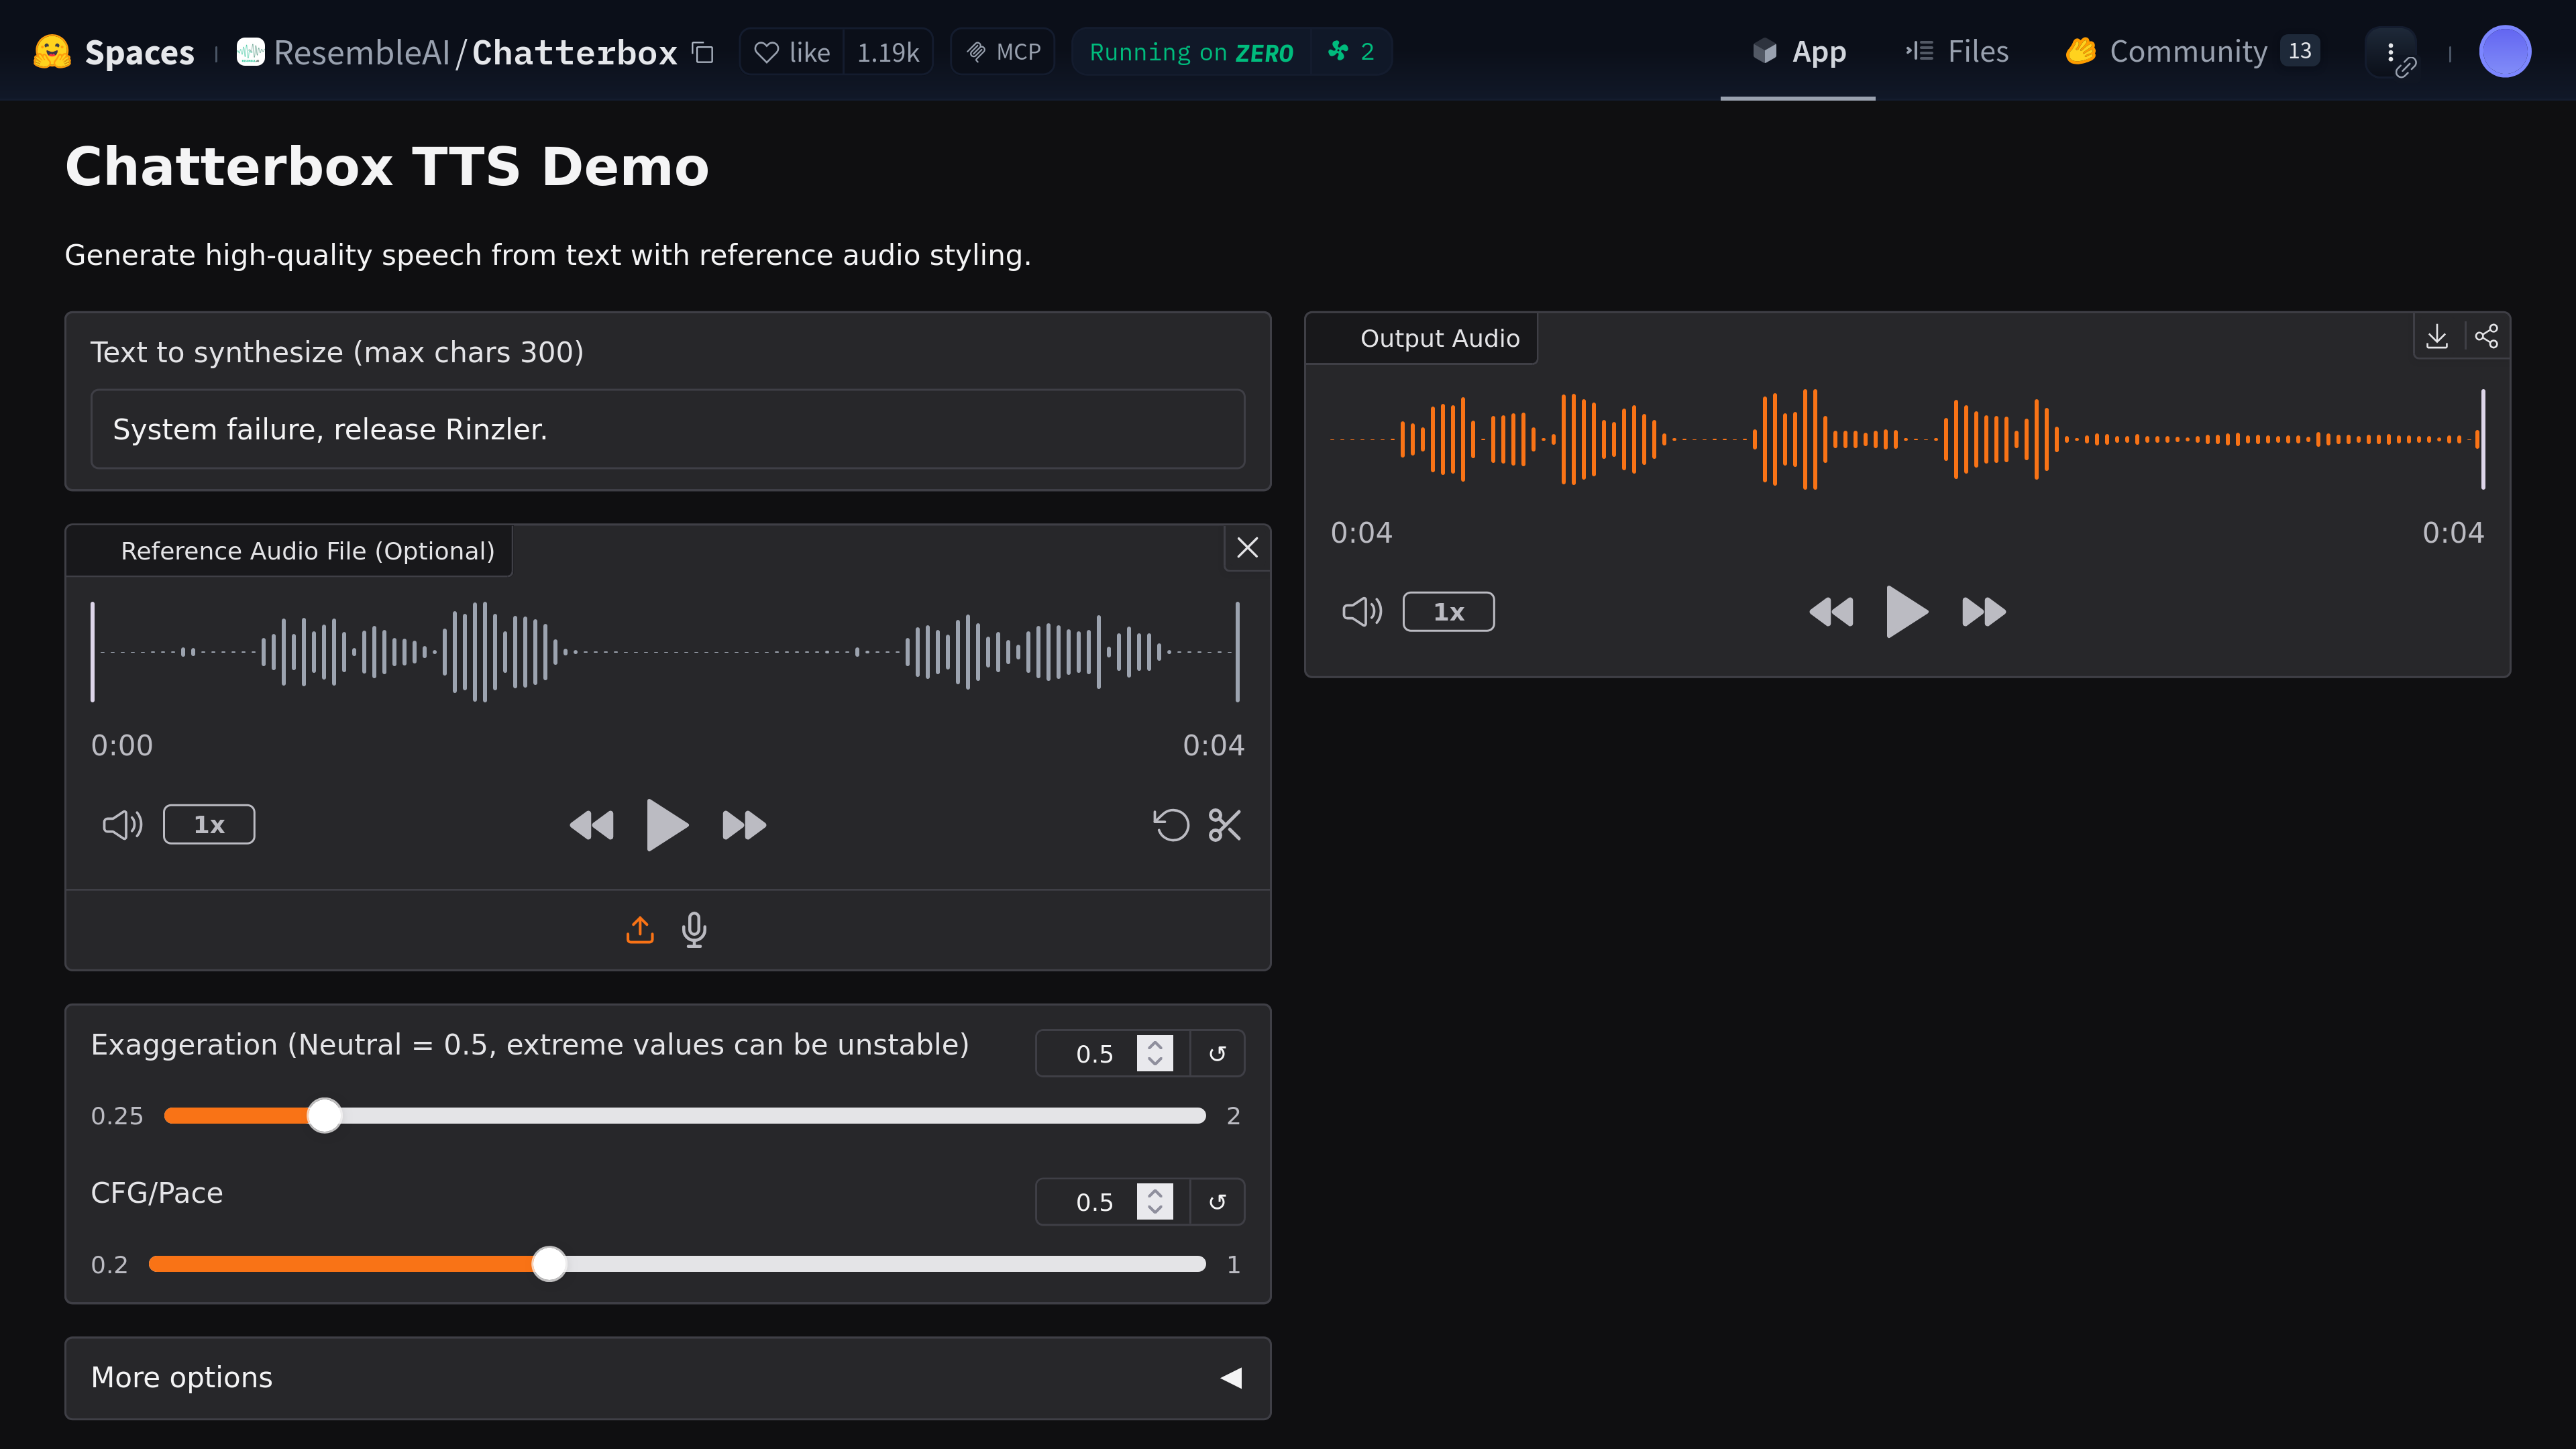Click the text to synthesize input field

[x=668, y=429]
